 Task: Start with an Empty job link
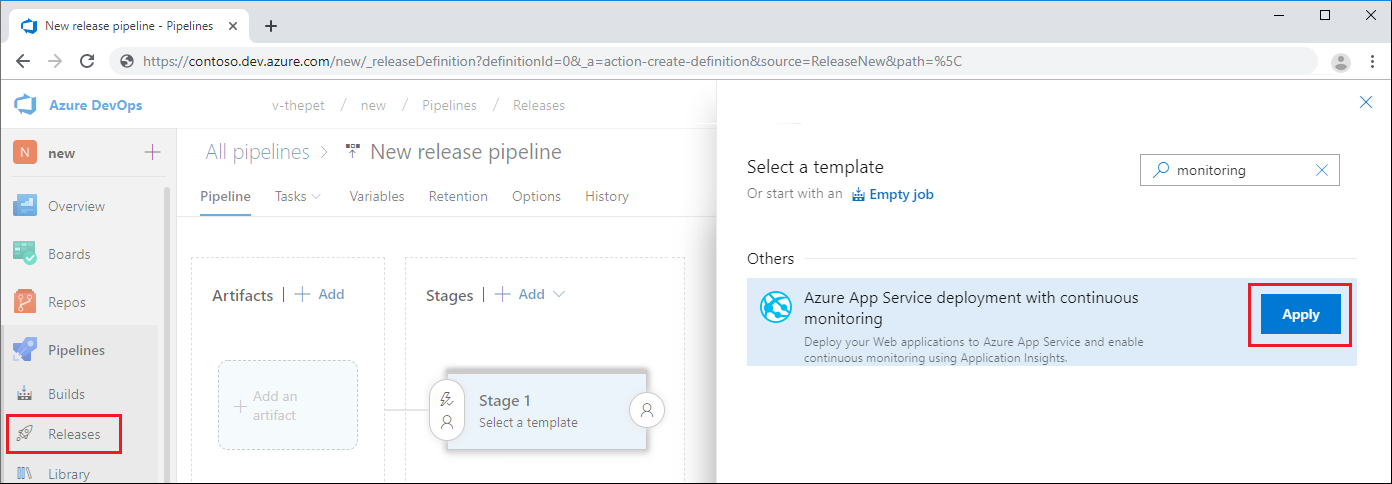pos(892,194)
